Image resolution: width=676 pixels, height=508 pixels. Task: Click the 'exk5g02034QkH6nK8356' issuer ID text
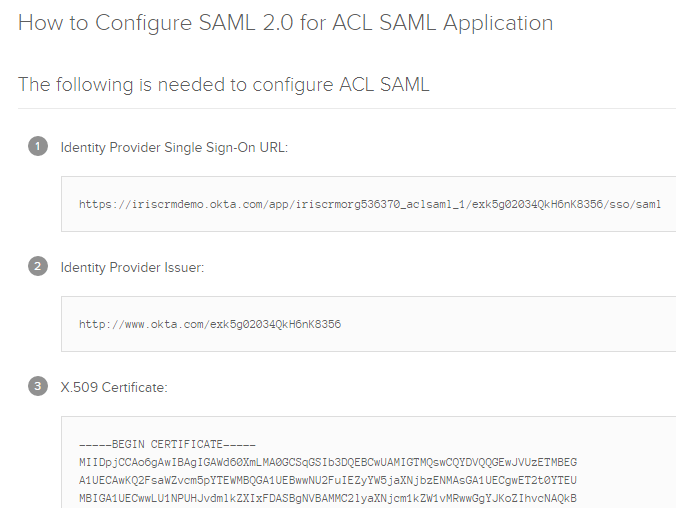click(x=275, y=324)
